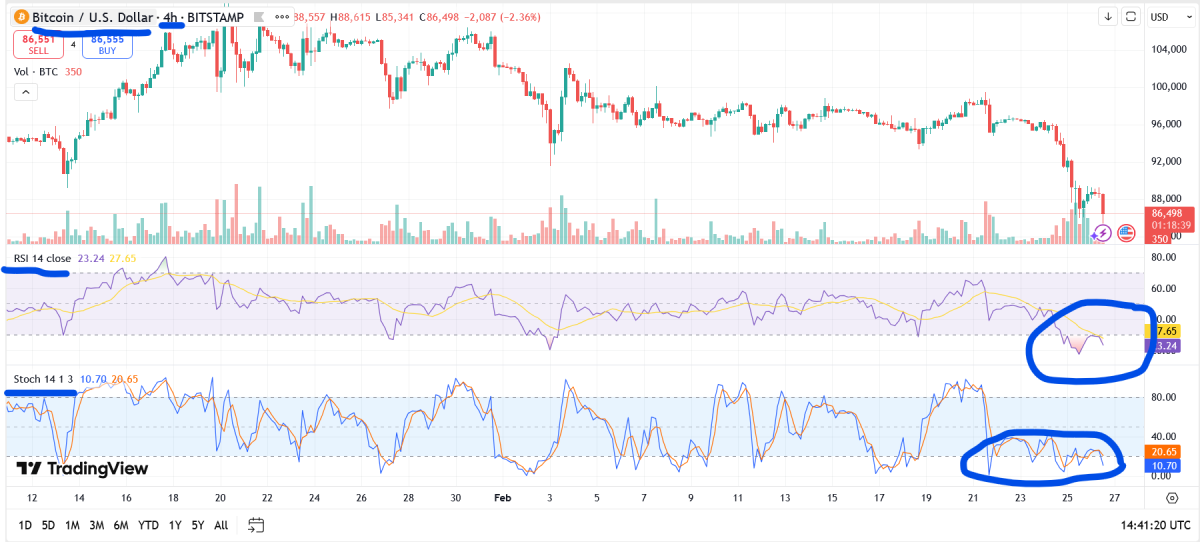Viewport: 1200px width, 542px height.
Task: Set the date range to 5D
Action: [49, 525]
